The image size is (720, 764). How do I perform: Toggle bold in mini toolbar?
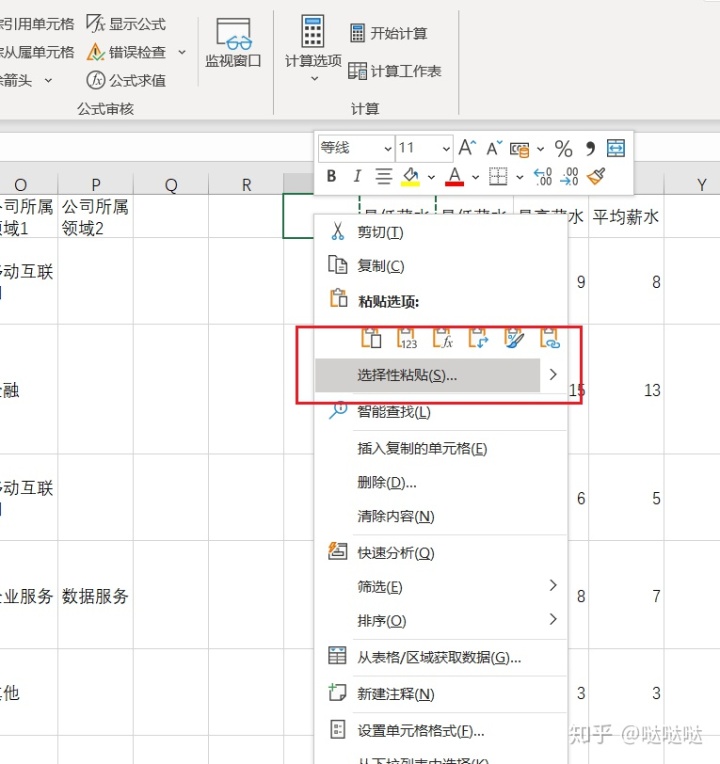(331, 176)
